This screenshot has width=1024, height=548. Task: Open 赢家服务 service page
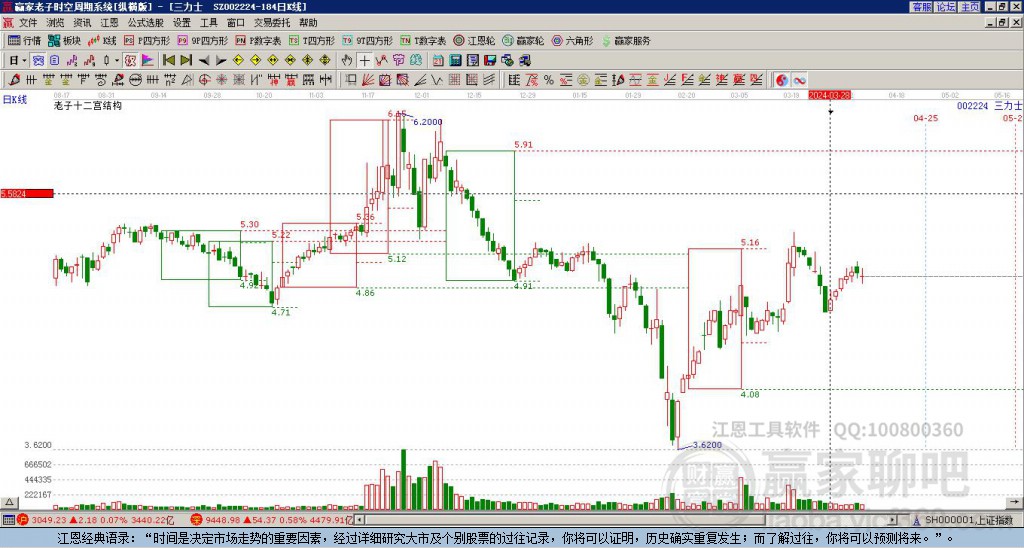coord(626,40)
